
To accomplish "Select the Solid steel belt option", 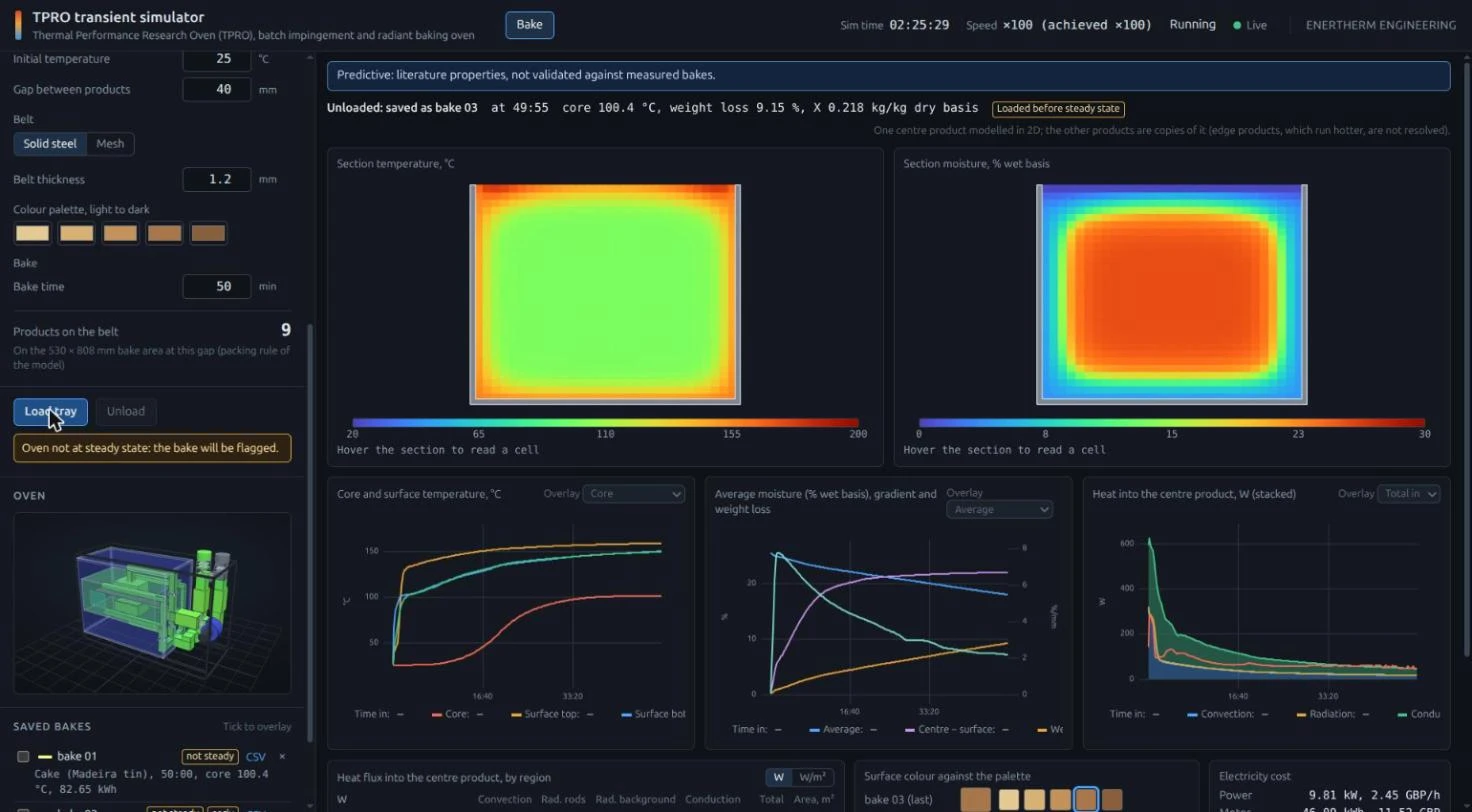I will (50, 144).
